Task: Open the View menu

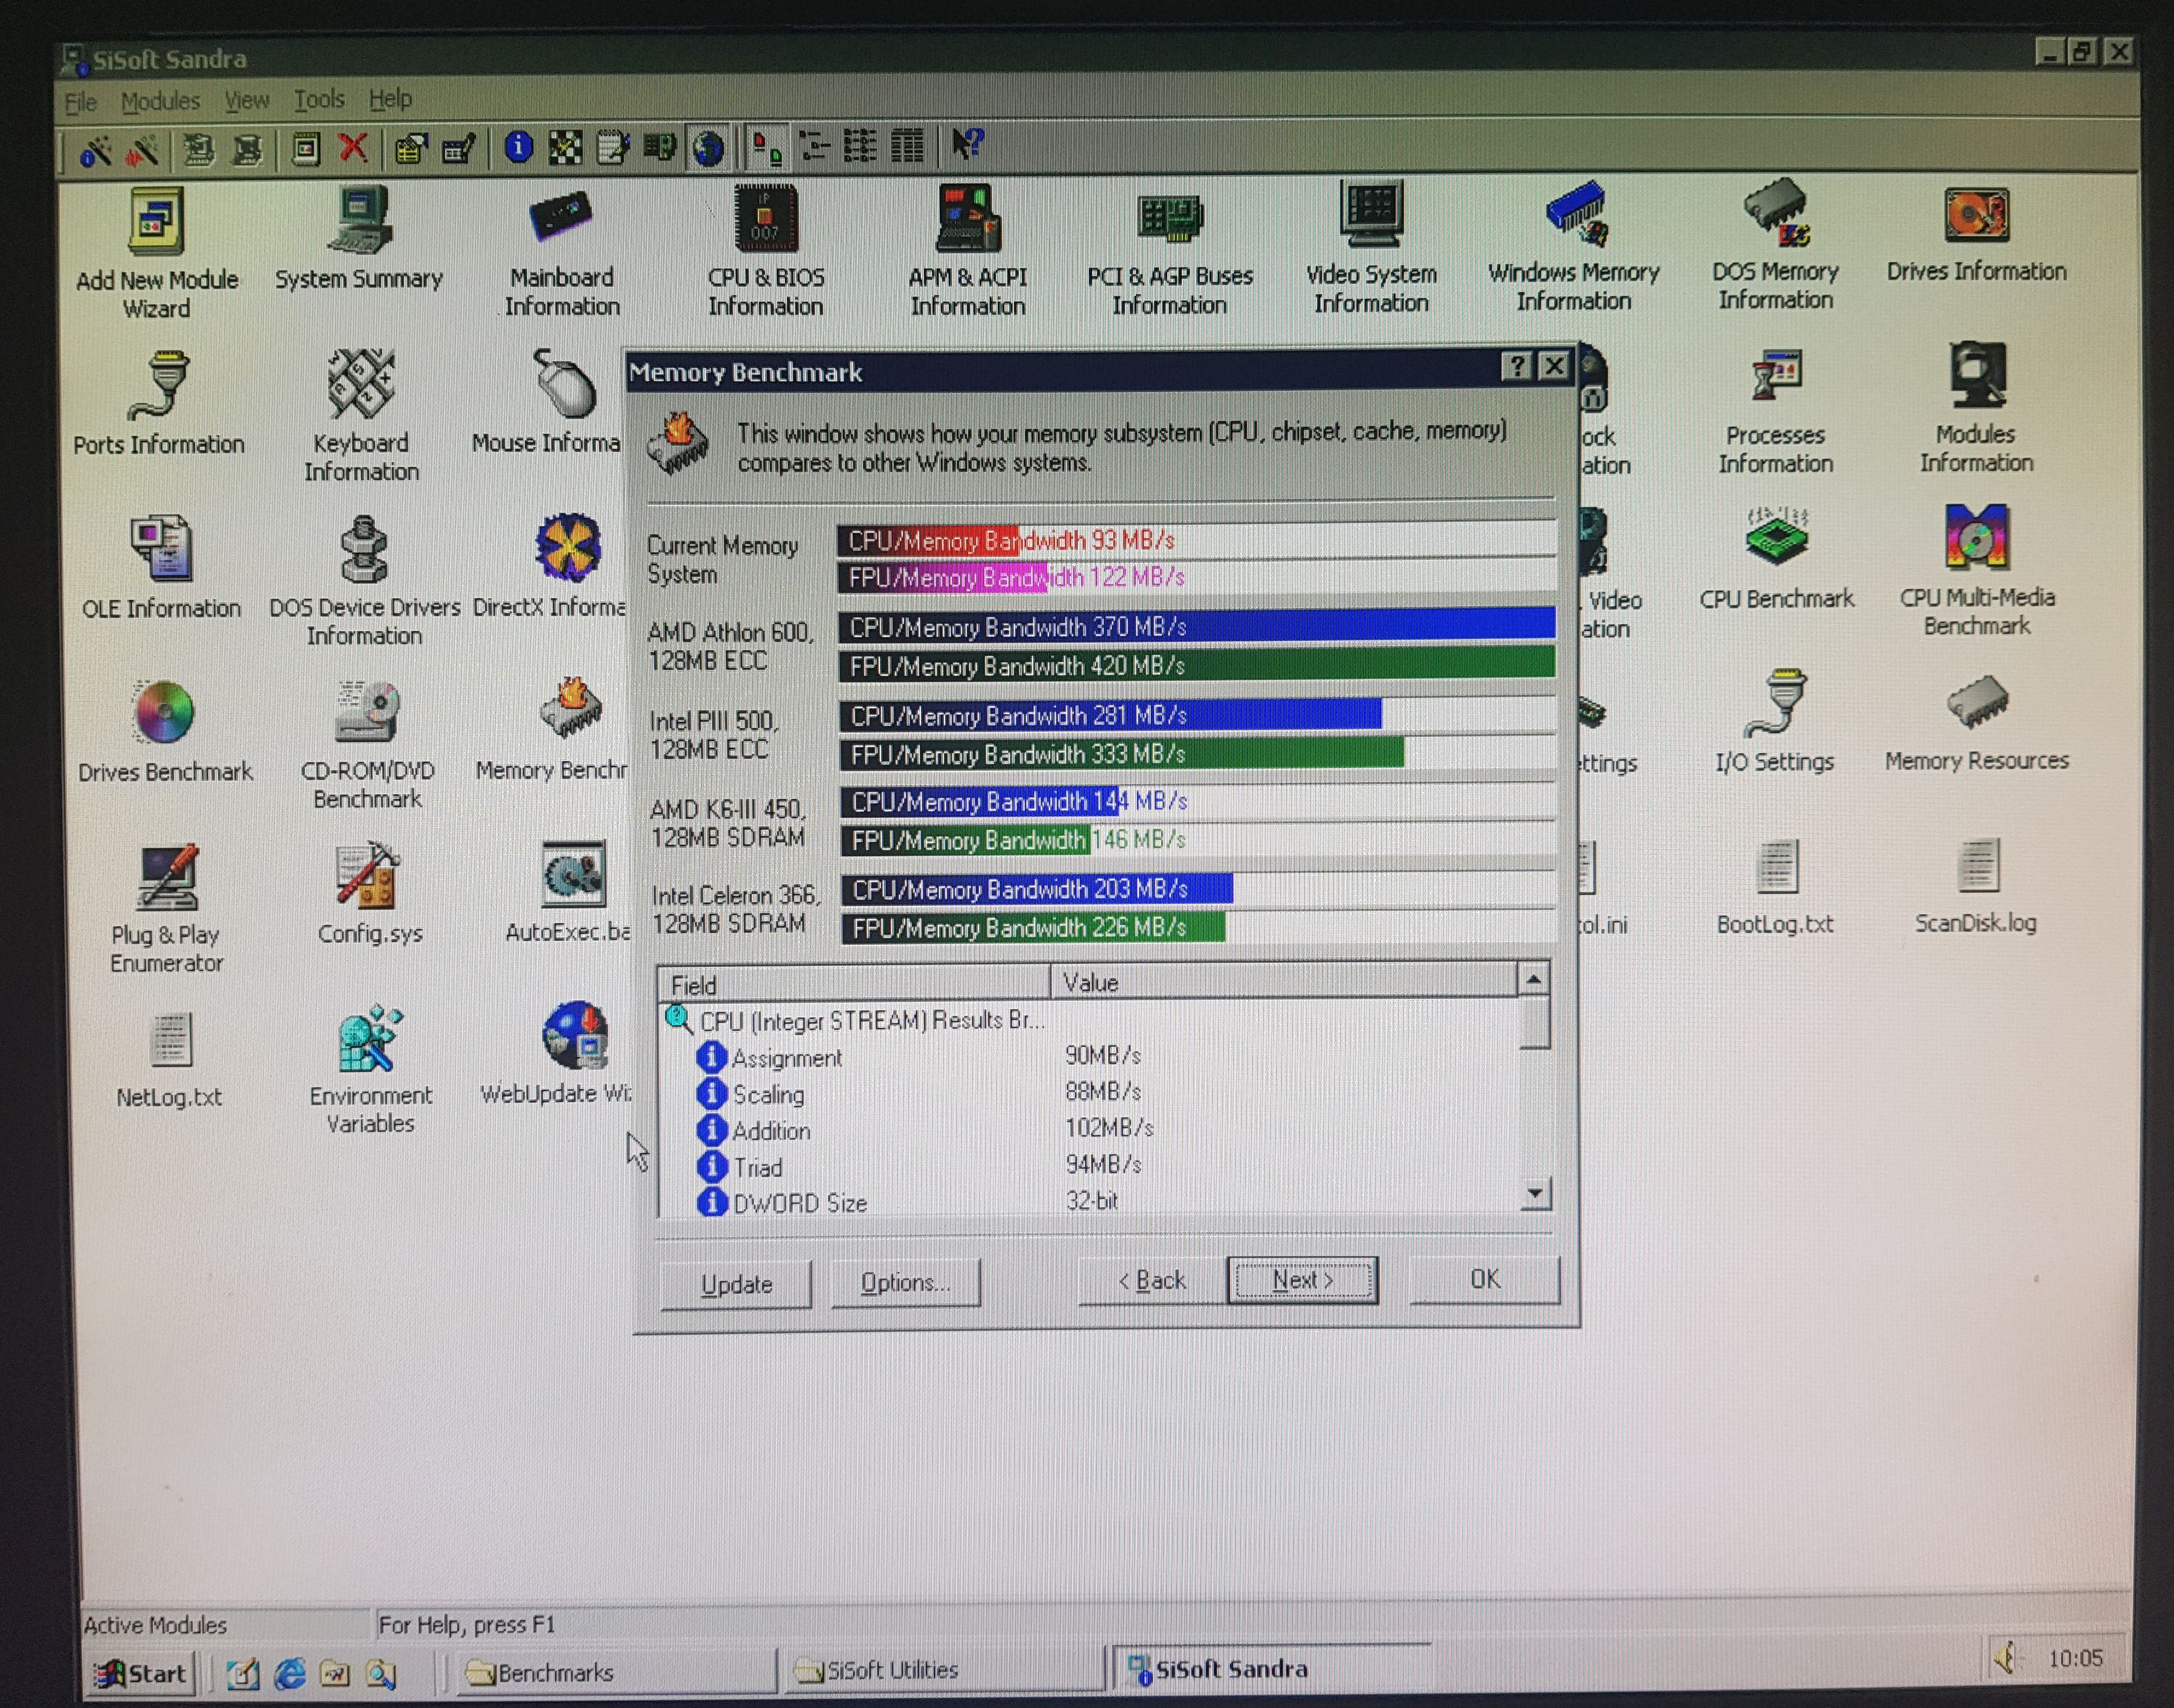Action: (x=246, y=100)
